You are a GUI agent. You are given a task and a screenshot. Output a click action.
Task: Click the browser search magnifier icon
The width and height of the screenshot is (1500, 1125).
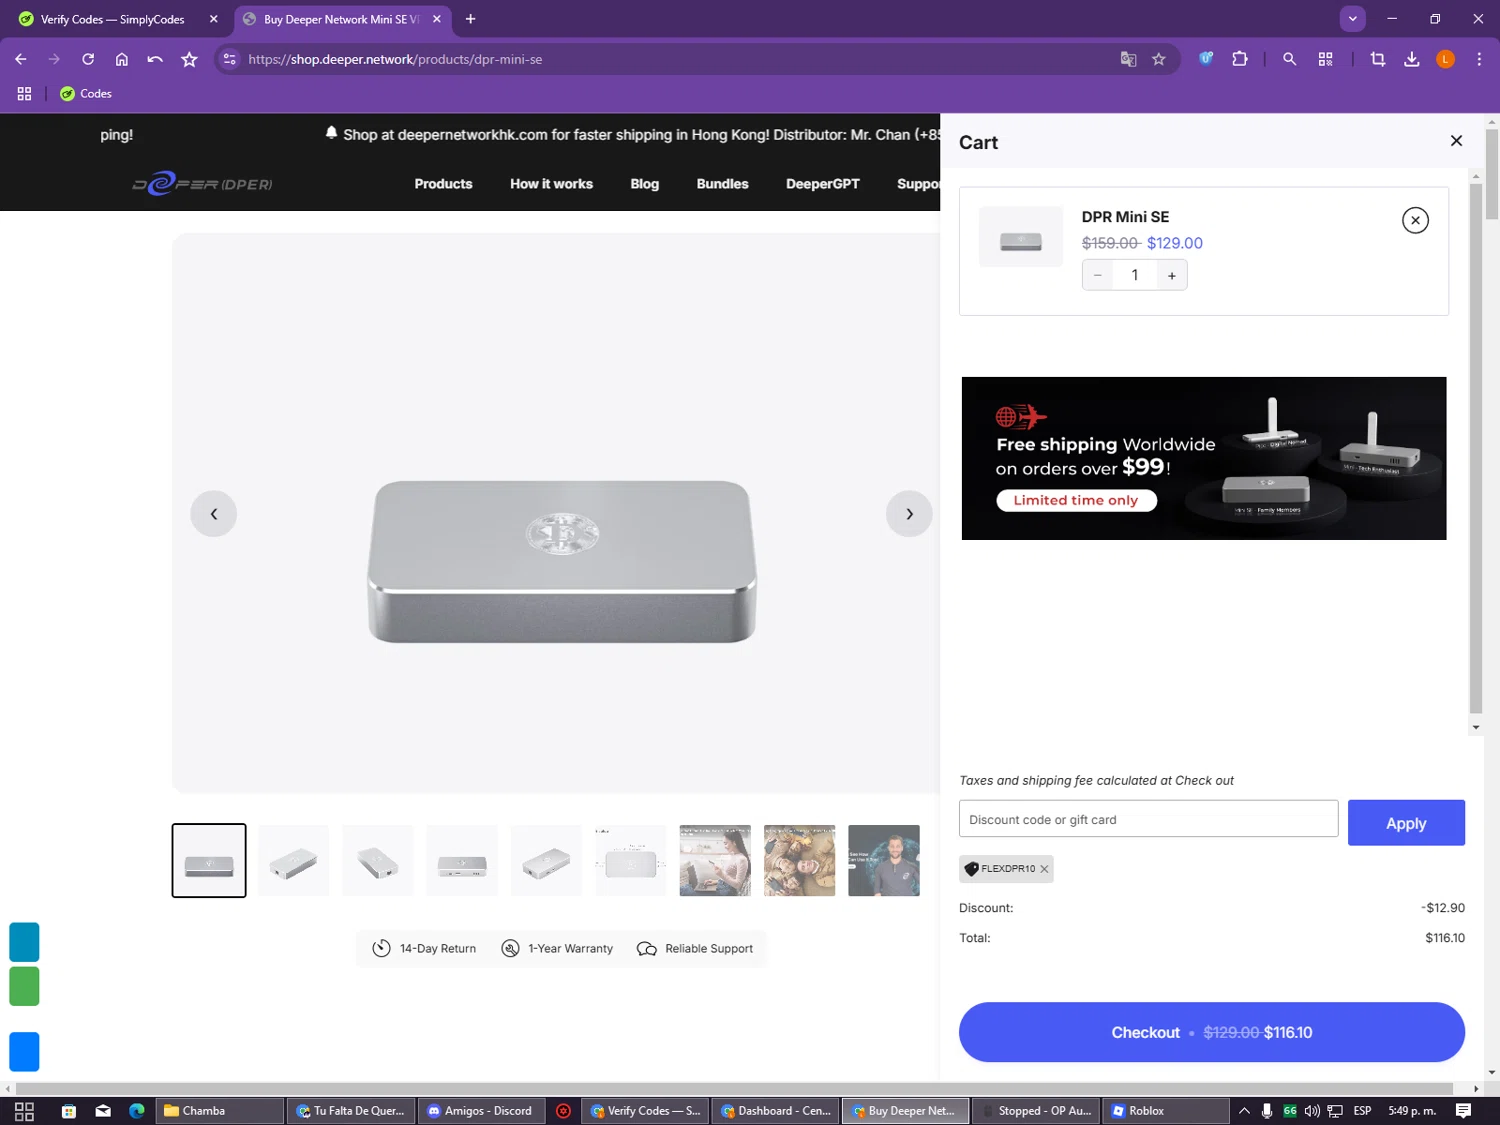[x=1289, y=59]
